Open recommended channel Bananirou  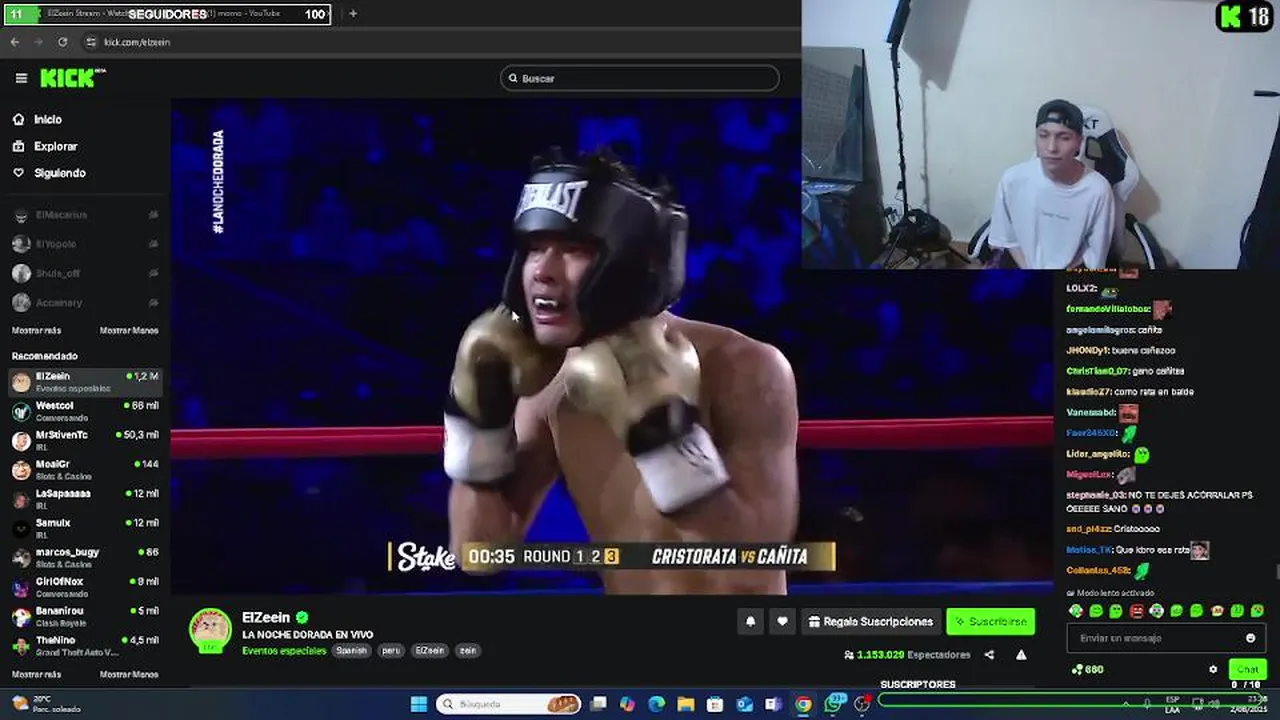coord(85,616)
